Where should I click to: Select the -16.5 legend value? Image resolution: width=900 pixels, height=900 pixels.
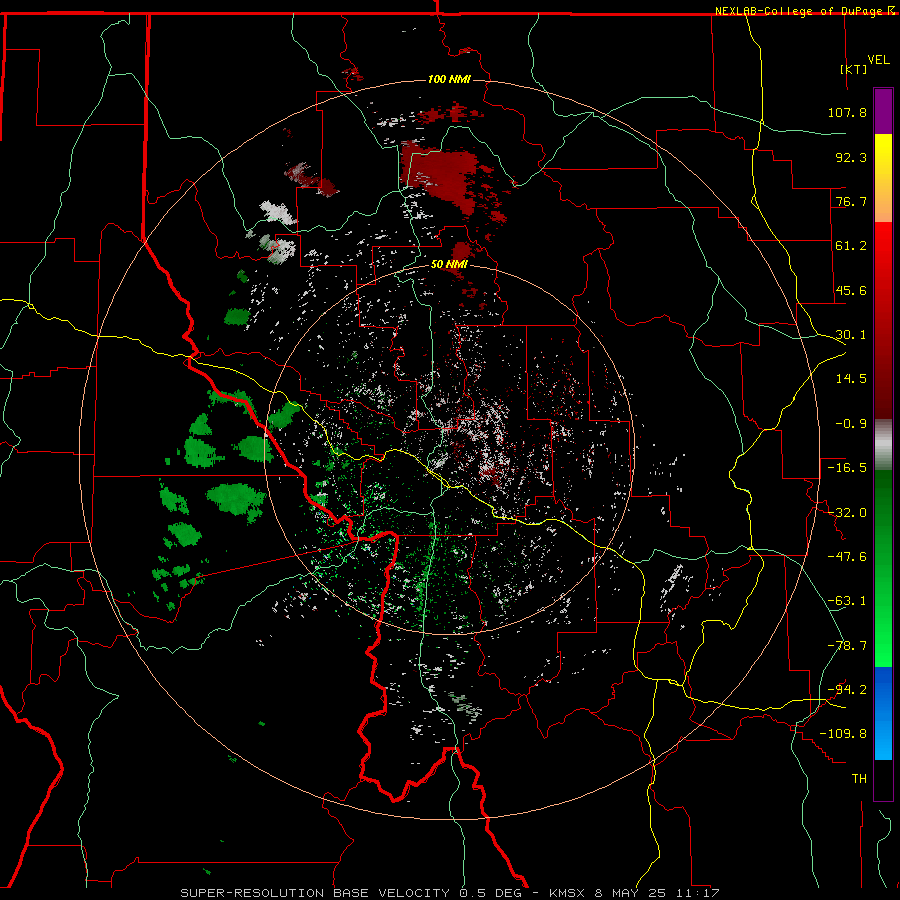coord(847,468)
